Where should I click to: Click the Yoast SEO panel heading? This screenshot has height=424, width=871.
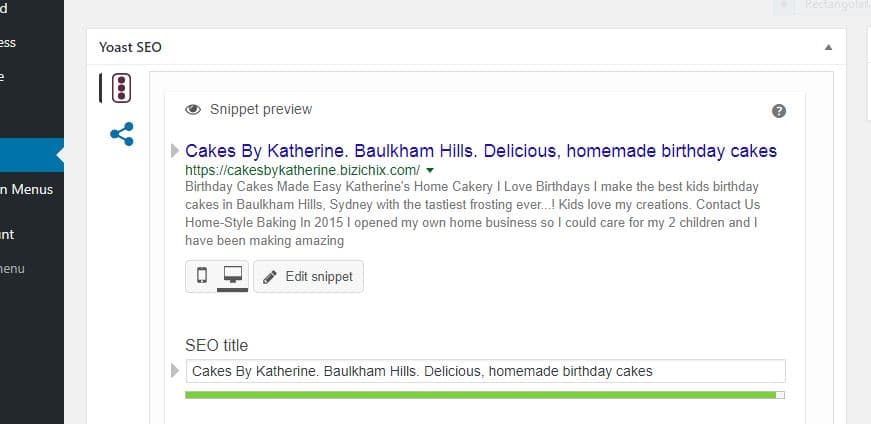[x=131, y=47]
